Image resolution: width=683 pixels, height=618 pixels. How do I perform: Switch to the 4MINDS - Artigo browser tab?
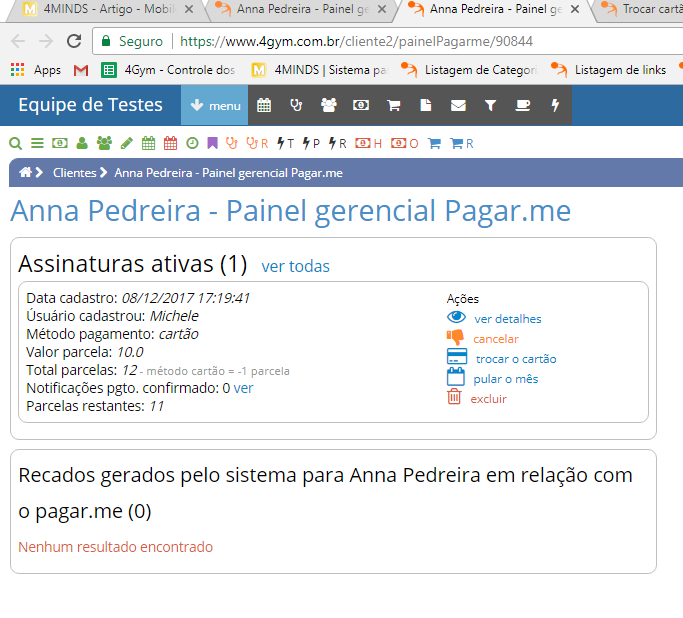coord(102,10)
